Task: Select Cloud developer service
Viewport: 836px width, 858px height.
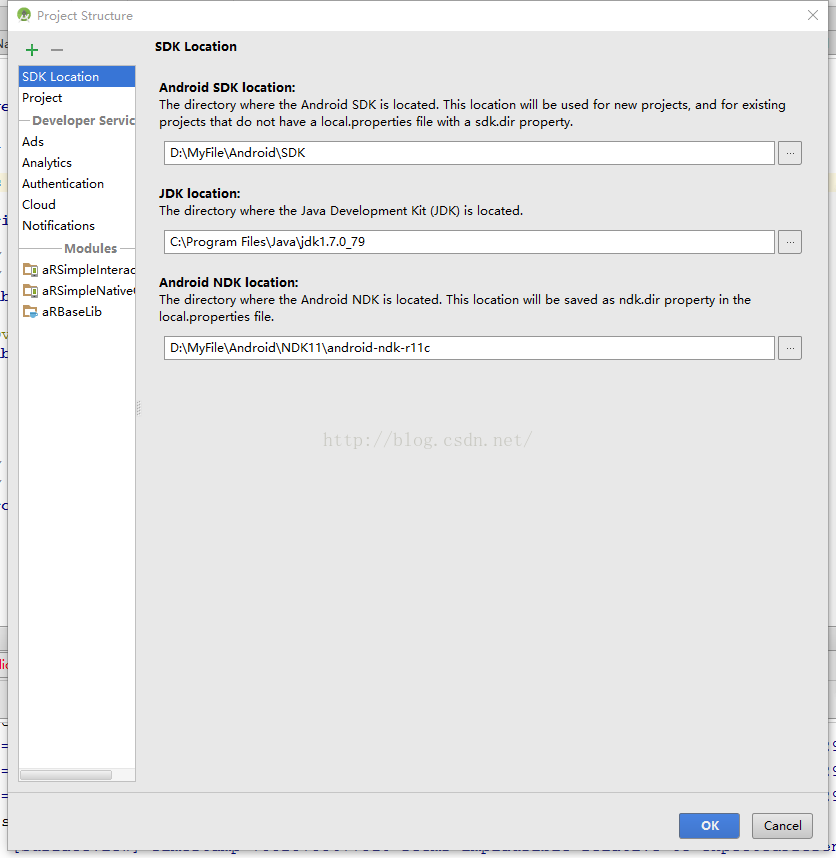Action: pyautogui.click(x=77, y=205)
